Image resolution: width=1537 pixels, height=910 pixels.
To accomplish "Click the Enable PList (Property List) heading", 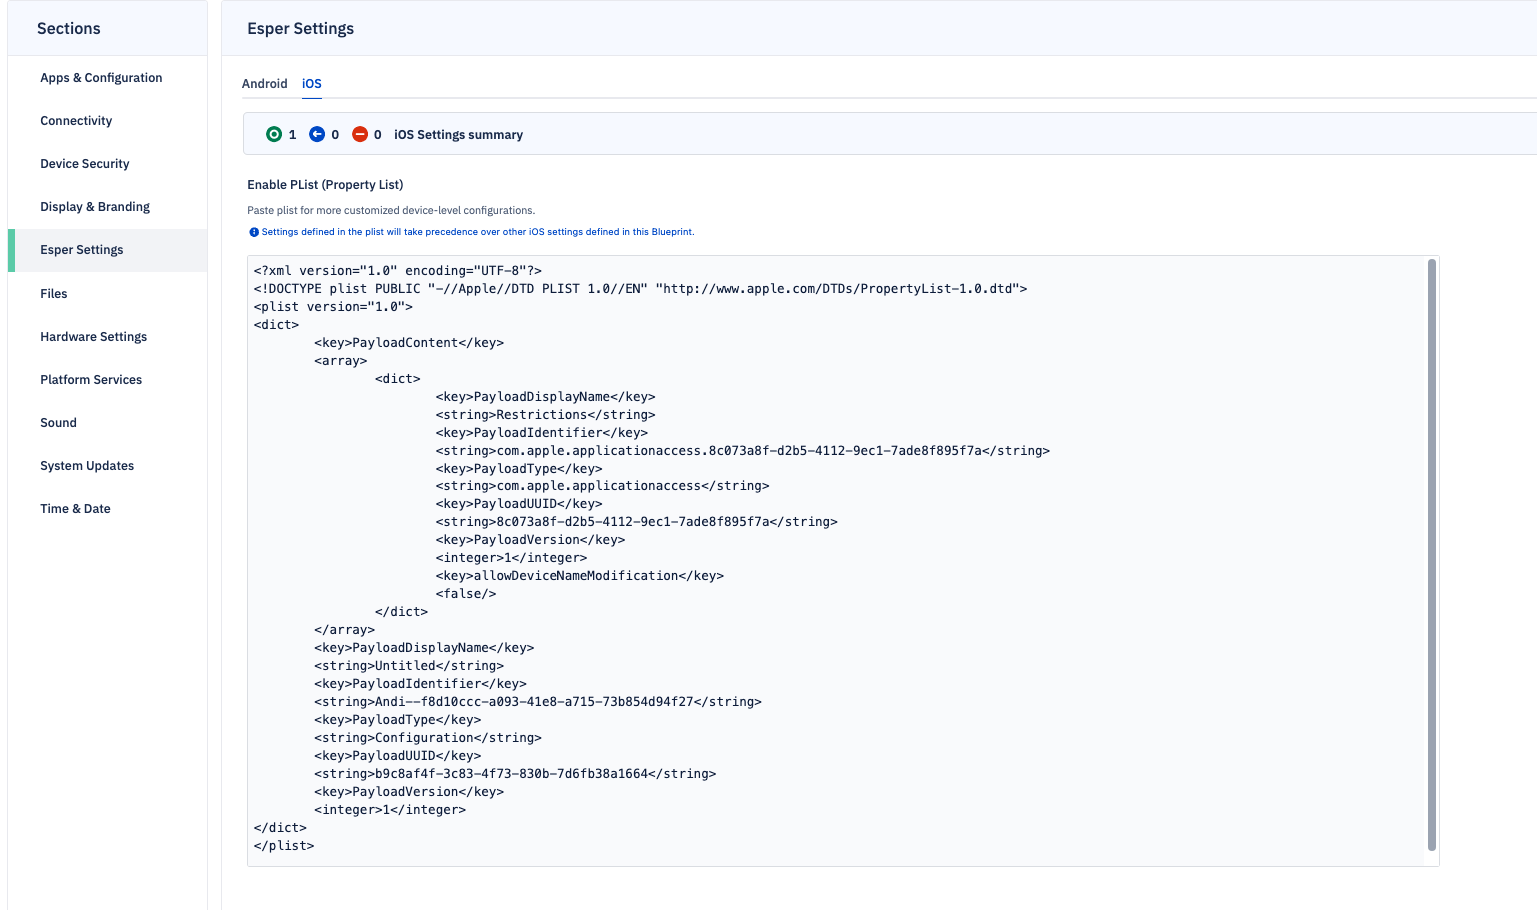I will 325,185.
